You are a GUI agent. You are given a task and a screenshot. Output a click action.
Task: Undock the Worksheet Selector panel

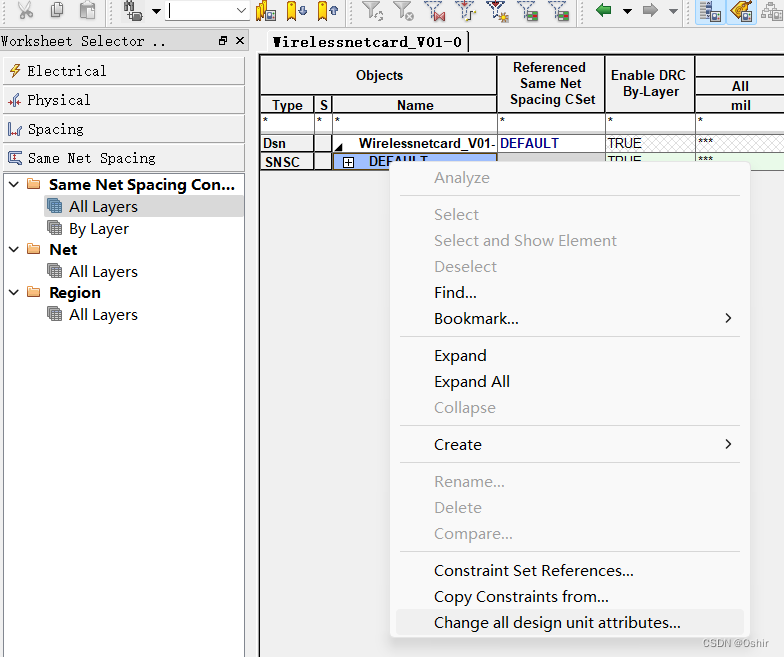click(x=222, y=41)
